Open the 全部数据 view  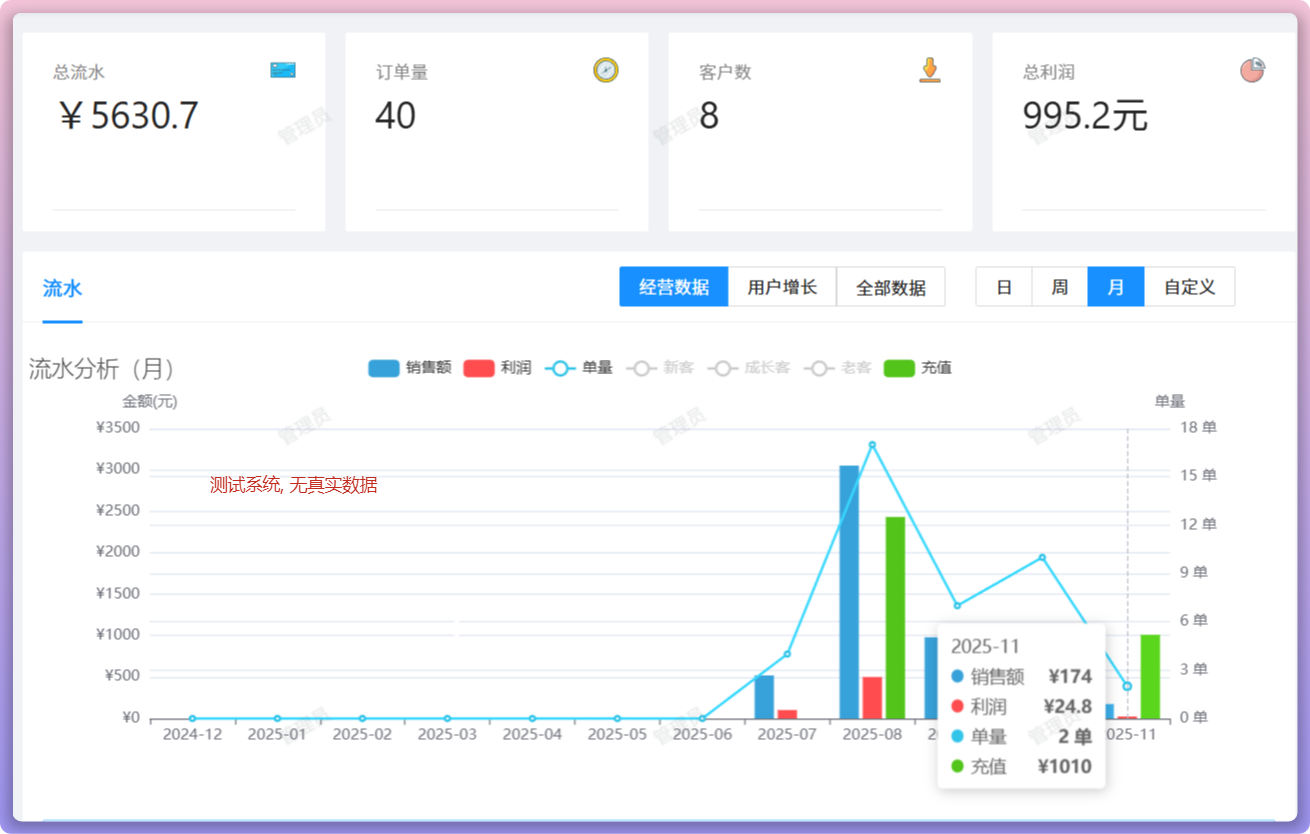pyautogui.click(x=891, y=287)
